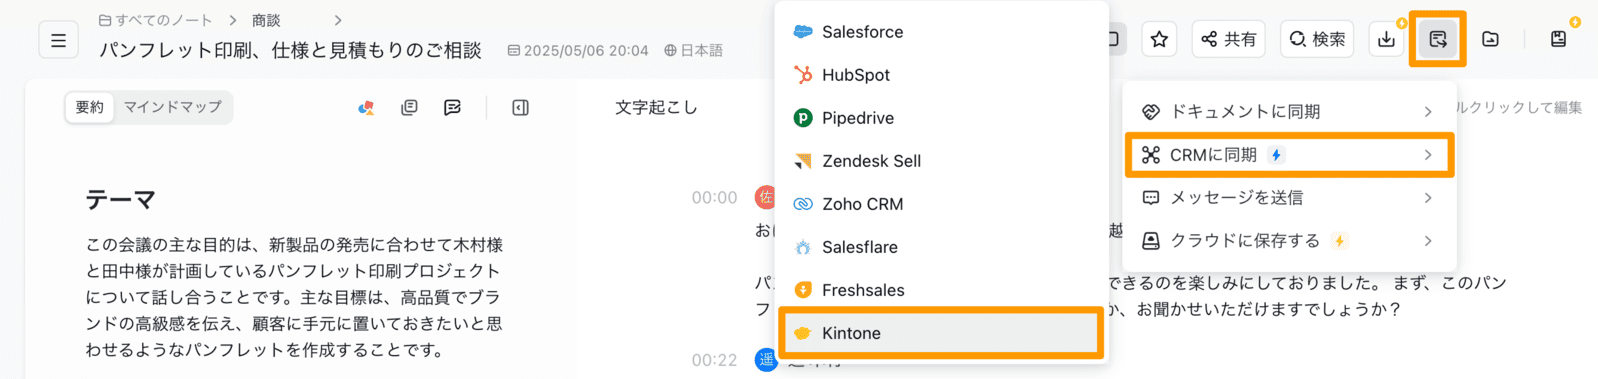The height and width of the screenshot is (379, 1598).
Task: Go to 商談 folder breadcrumb
Action: pos(266,20)
